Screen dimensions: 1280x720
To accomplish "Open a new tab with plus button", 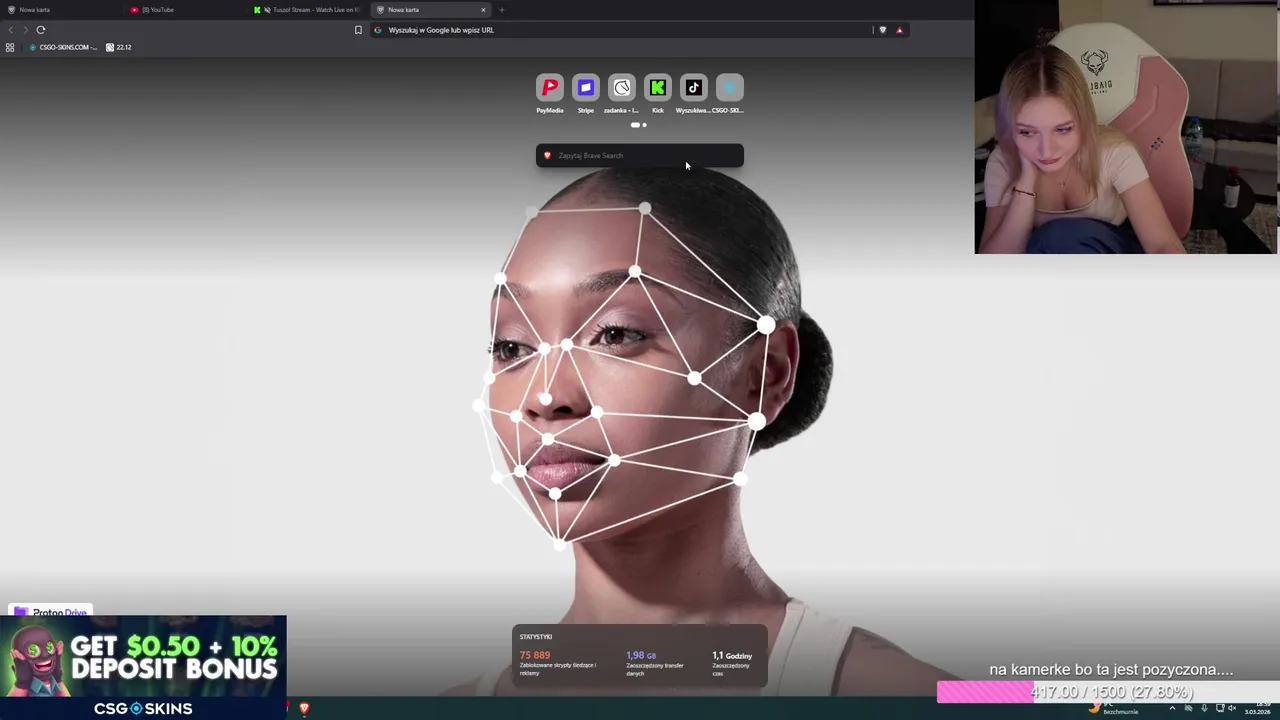I will [x=502, y=10].
